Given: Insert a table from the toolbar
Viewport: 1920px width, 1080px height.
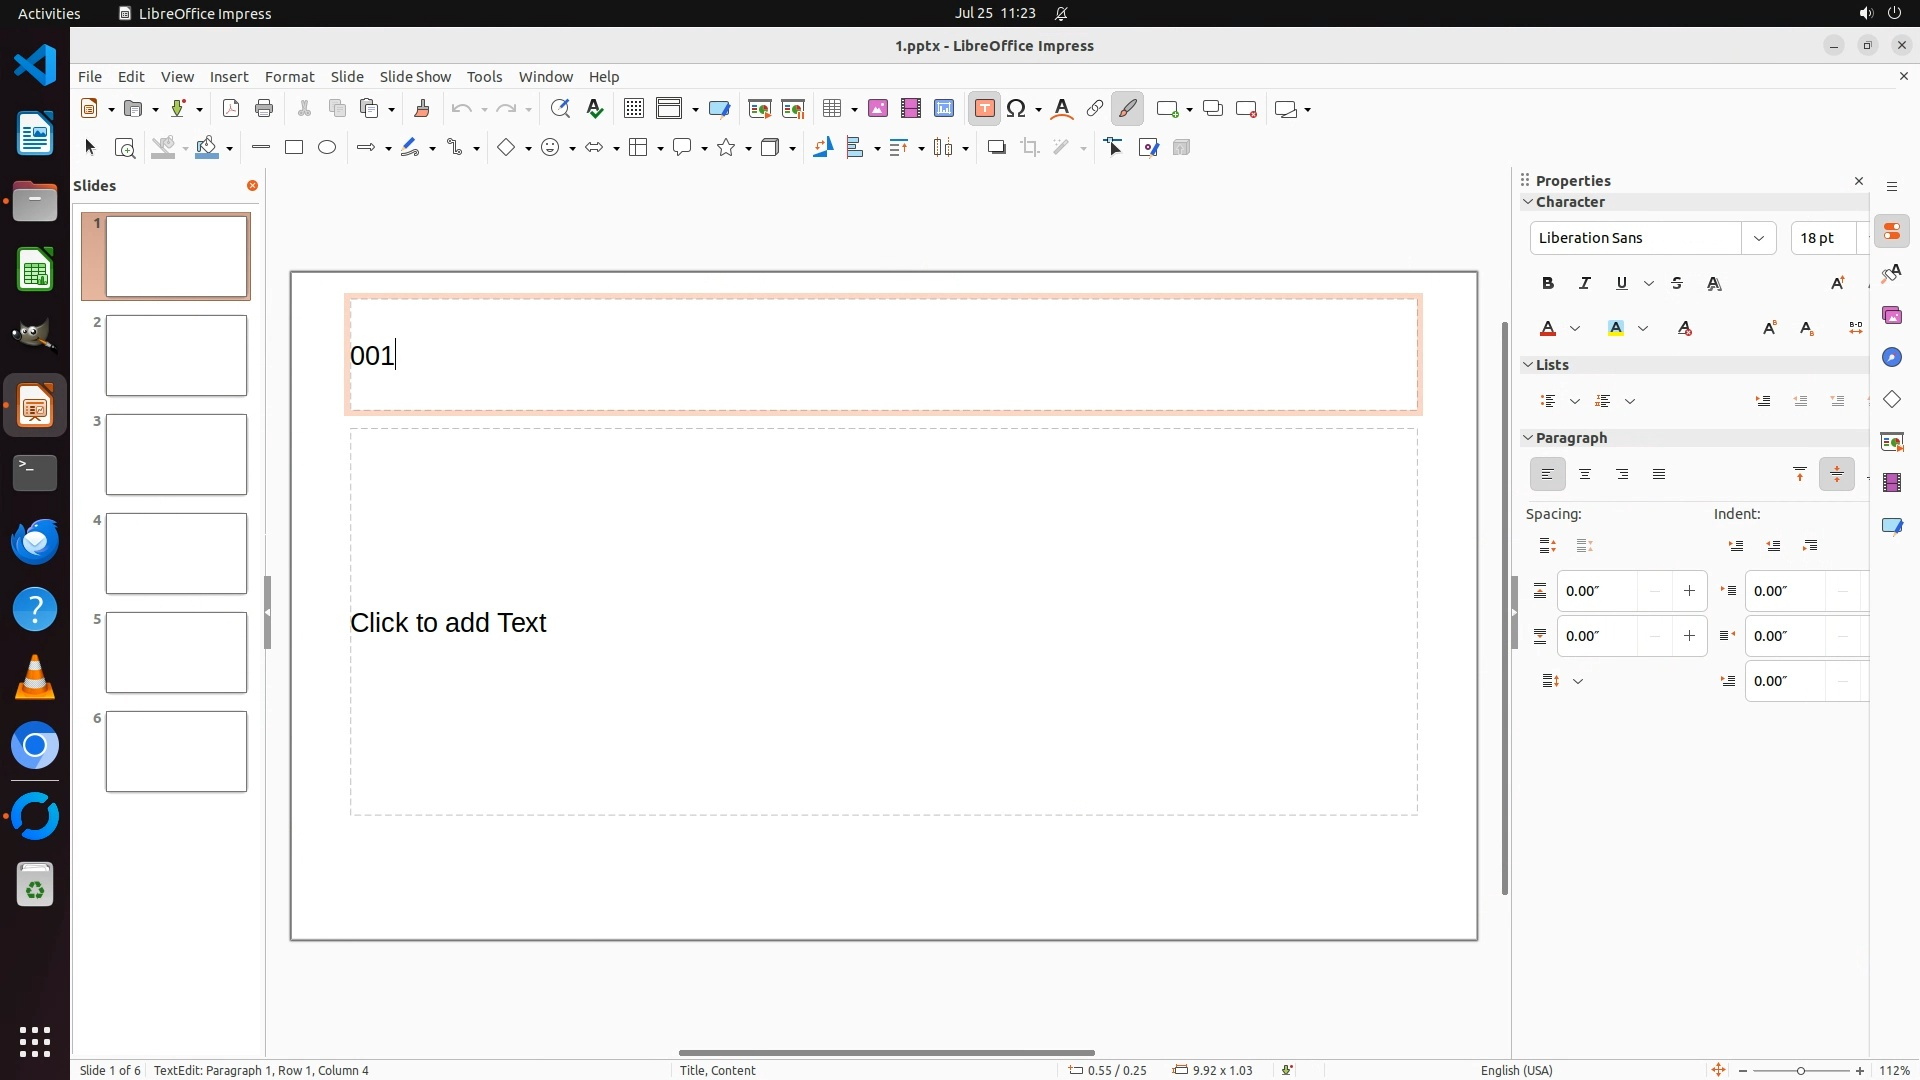Looking at the screenshot, I should [831, 109].
